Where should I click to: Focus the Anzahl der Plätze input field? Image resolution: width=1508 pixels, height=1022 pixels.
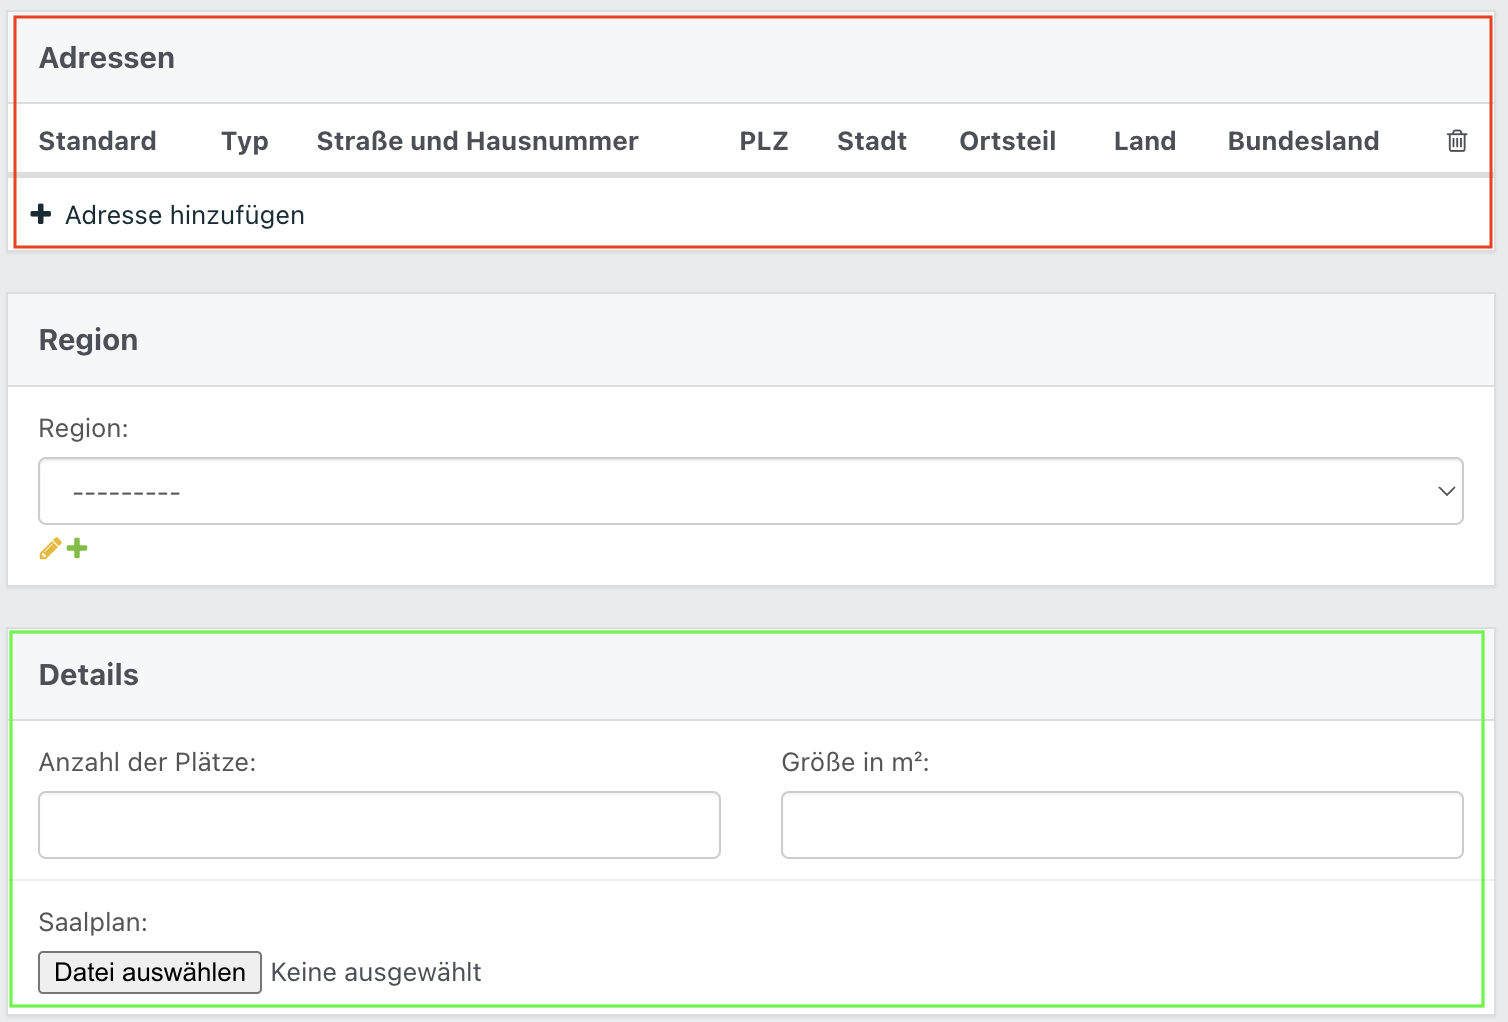[380, 825]
